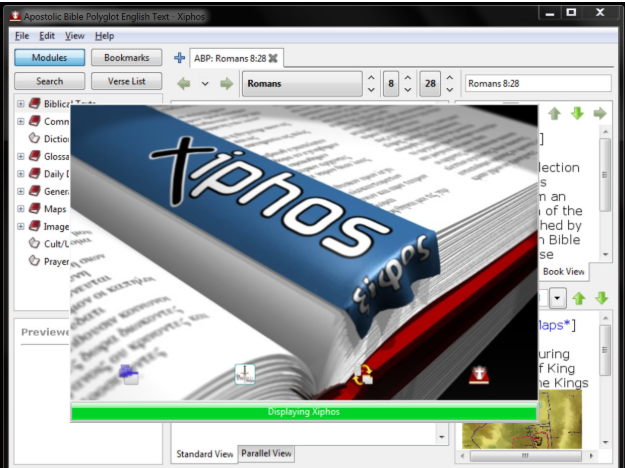
Task: Increase chapter number above 8
Action: tap(408, 78)
